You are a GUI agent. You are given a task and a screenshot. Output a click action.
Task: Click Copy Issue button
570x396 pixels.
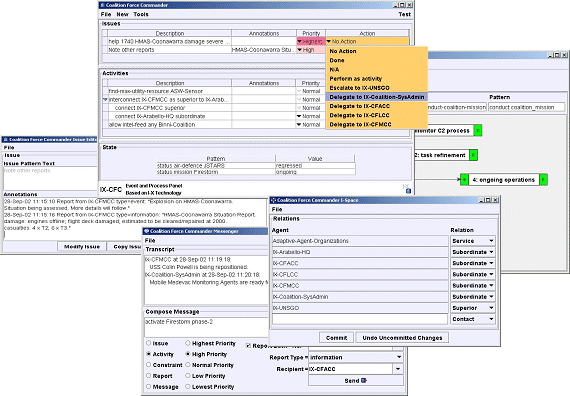click(x=124, y=247)
